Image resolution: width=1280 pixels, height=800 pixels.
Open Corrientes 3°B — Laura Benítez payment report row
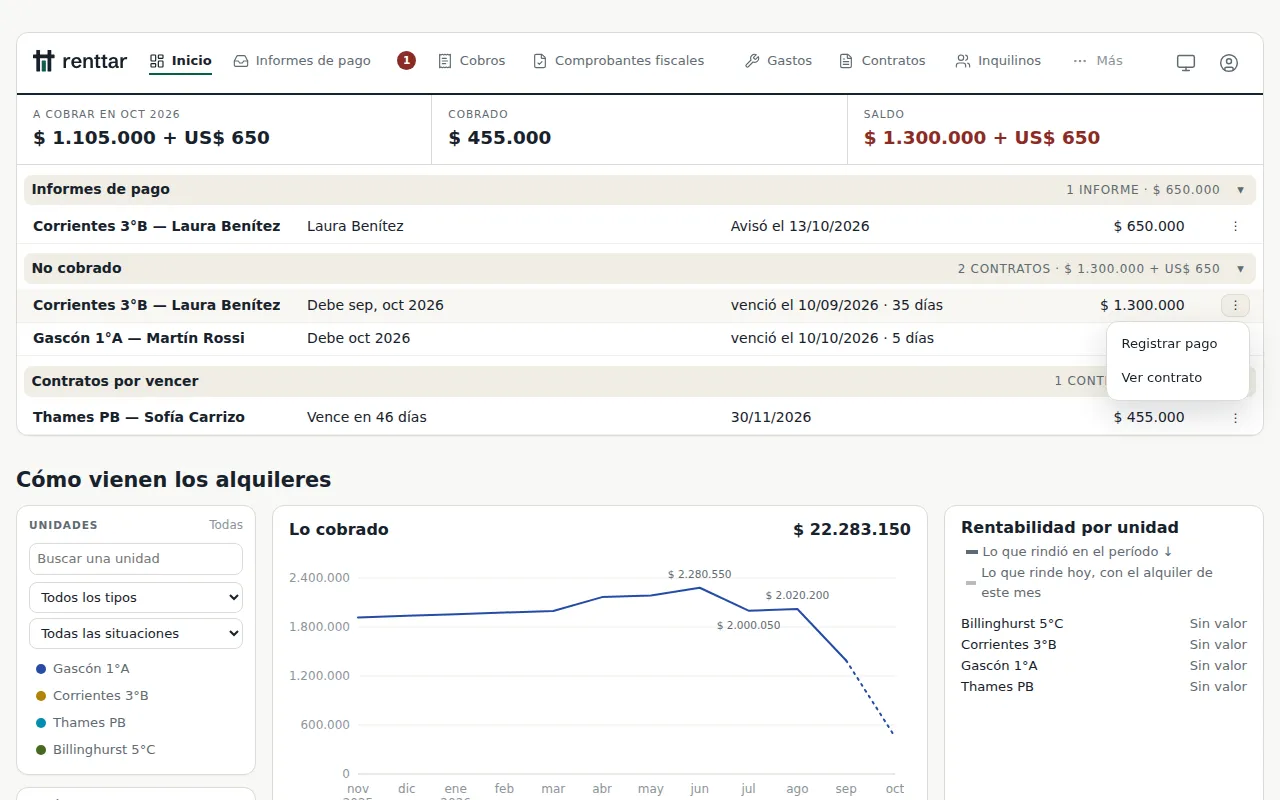point(640,226)
